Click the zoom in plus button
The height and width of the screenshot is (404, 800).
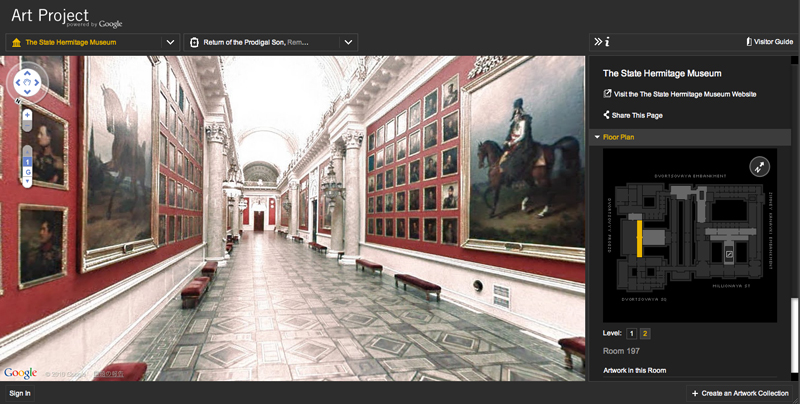click(x=27, y=114)
